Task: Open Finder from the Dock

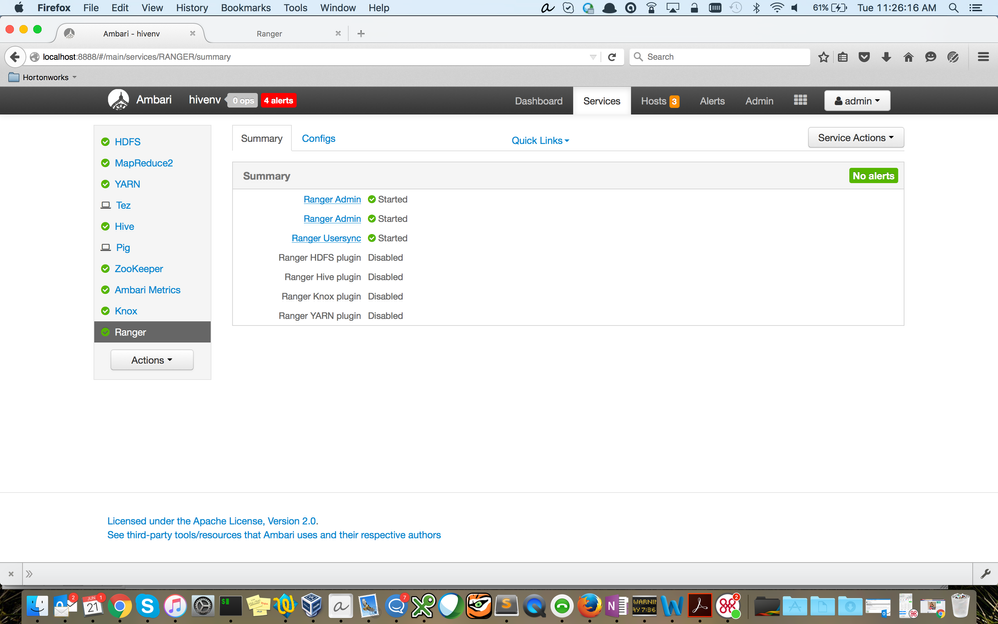Action: coord(38,606)
